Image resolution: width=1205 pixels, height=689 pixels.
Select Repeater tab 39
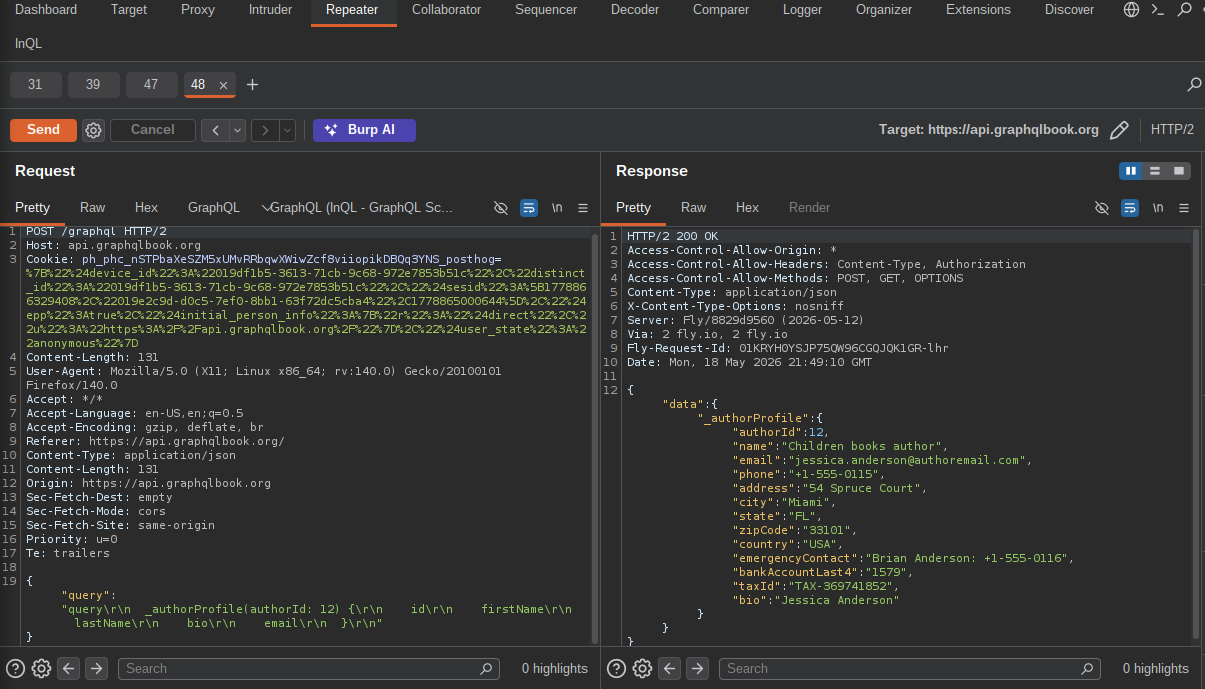coord(93,85)
